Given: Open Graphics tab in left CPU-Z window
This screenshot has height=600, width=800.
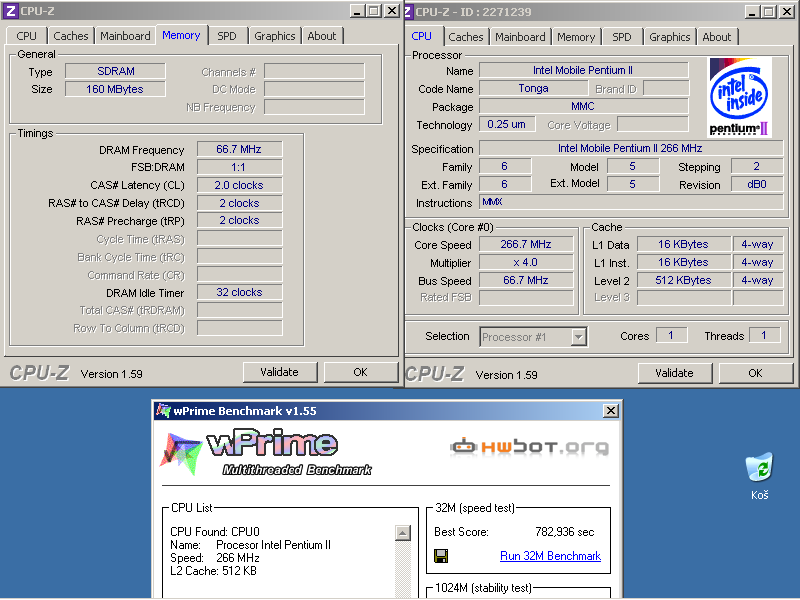Looking at the screenshot, I should click(x=274, y=36).
